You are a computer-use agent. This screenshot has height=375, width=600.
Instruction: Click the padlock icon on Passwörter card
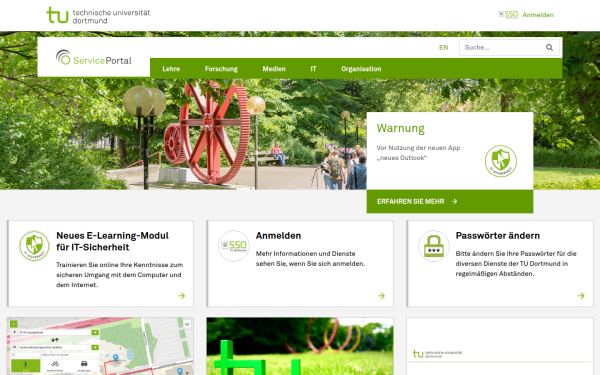tap(434, 246)
